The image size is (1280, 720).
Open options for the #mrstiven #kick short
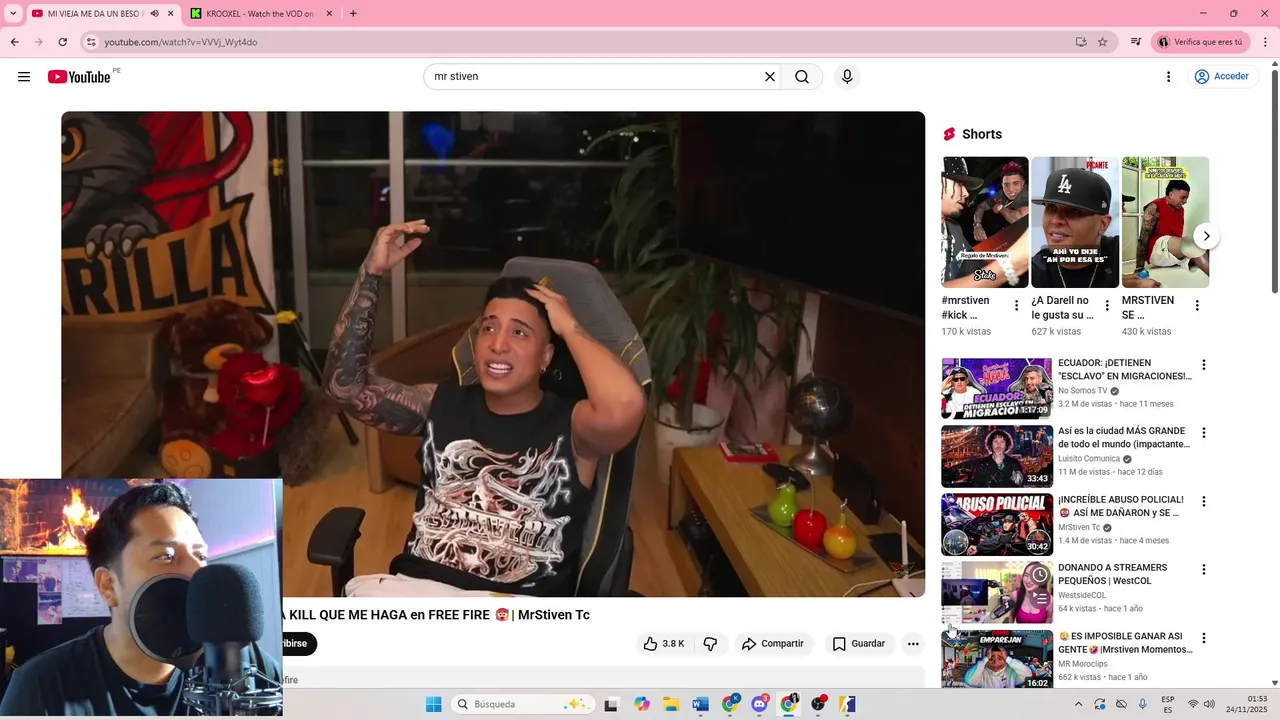click(x=1017, y=306)
